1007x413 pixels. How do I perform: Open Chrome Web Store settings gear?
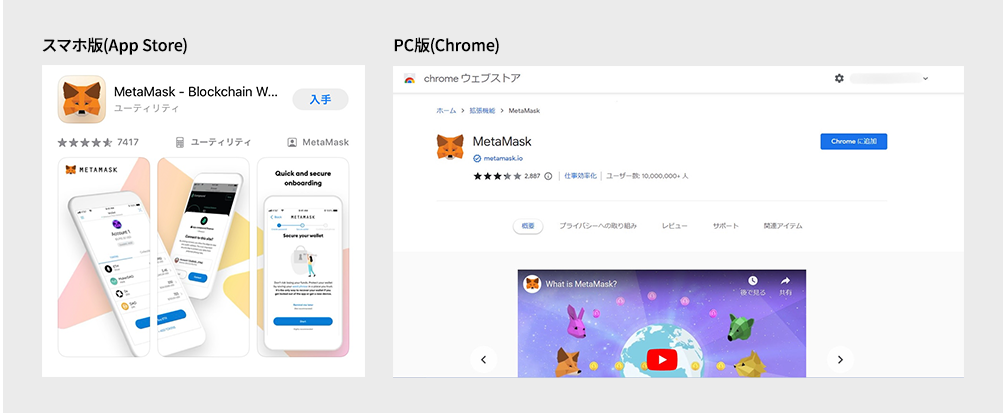[839, 78]
